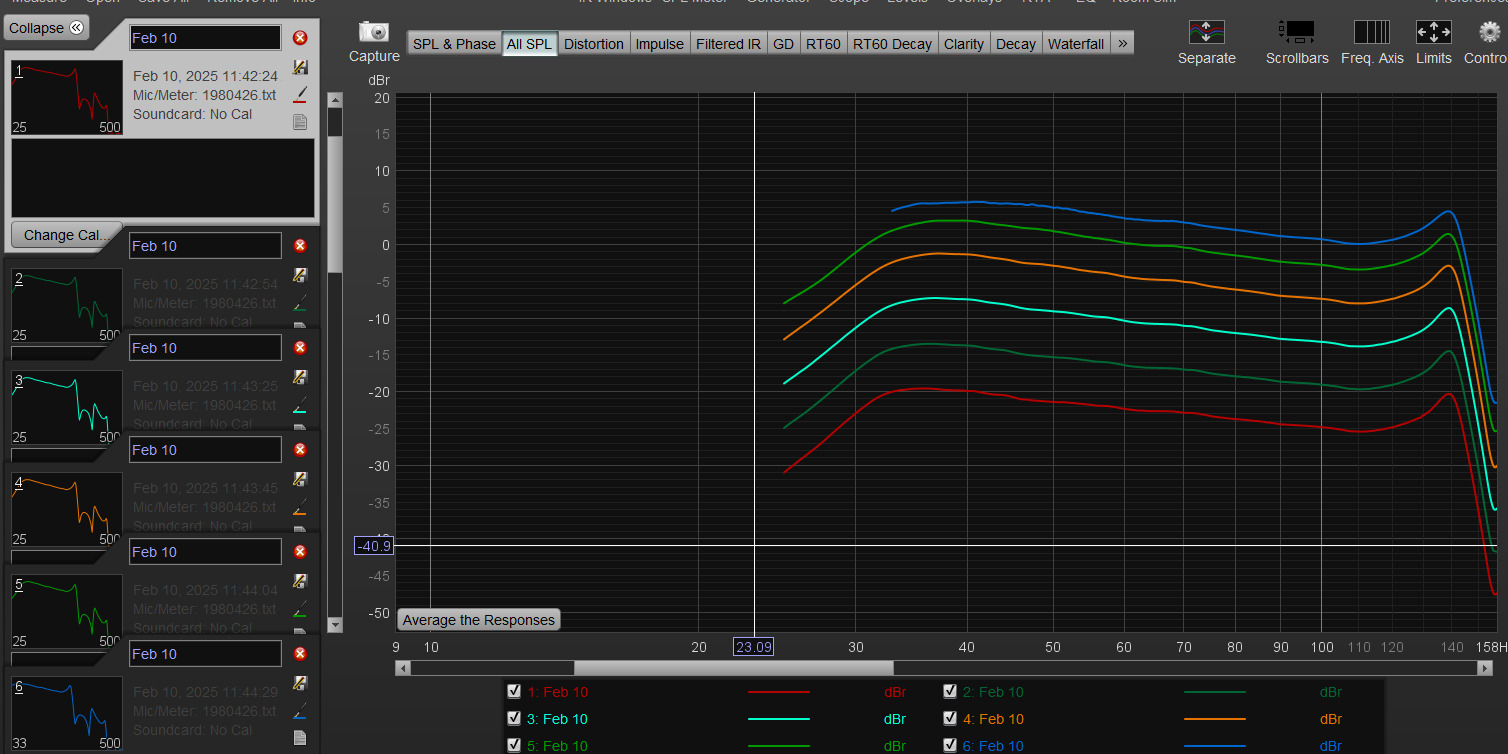
Task: Save measurement 4 using its disk icon
Action: [300, 479]
